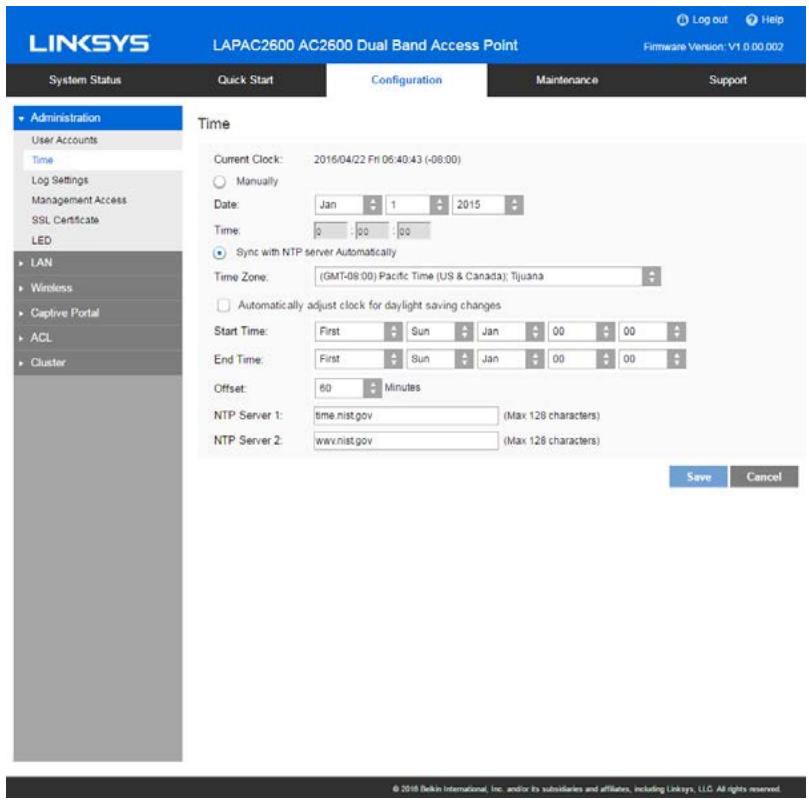Click the NTP Server 2 input field
Image resolution: width=809 pixels, height=800 pixels.
point(406,441)
